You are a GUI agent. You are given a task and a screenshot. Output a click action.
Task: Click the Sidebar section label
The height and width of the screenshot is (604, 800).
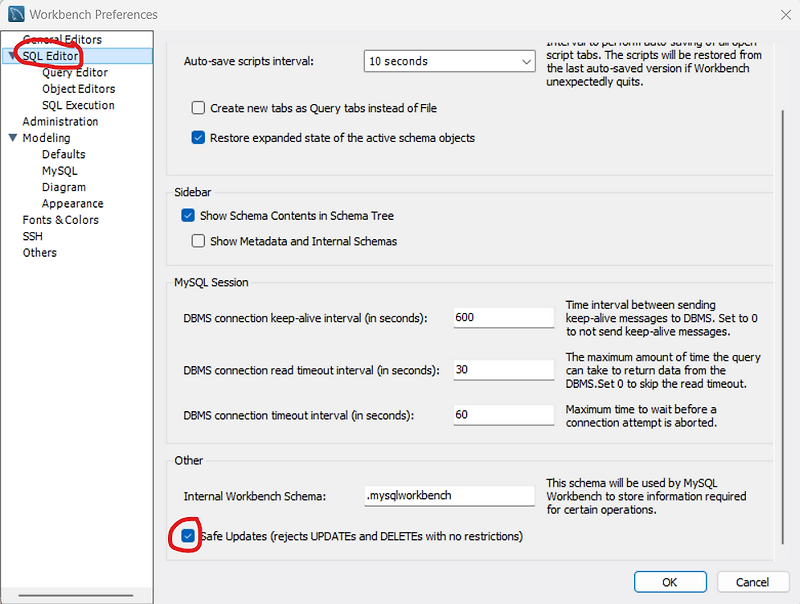(x=192, y=192)
